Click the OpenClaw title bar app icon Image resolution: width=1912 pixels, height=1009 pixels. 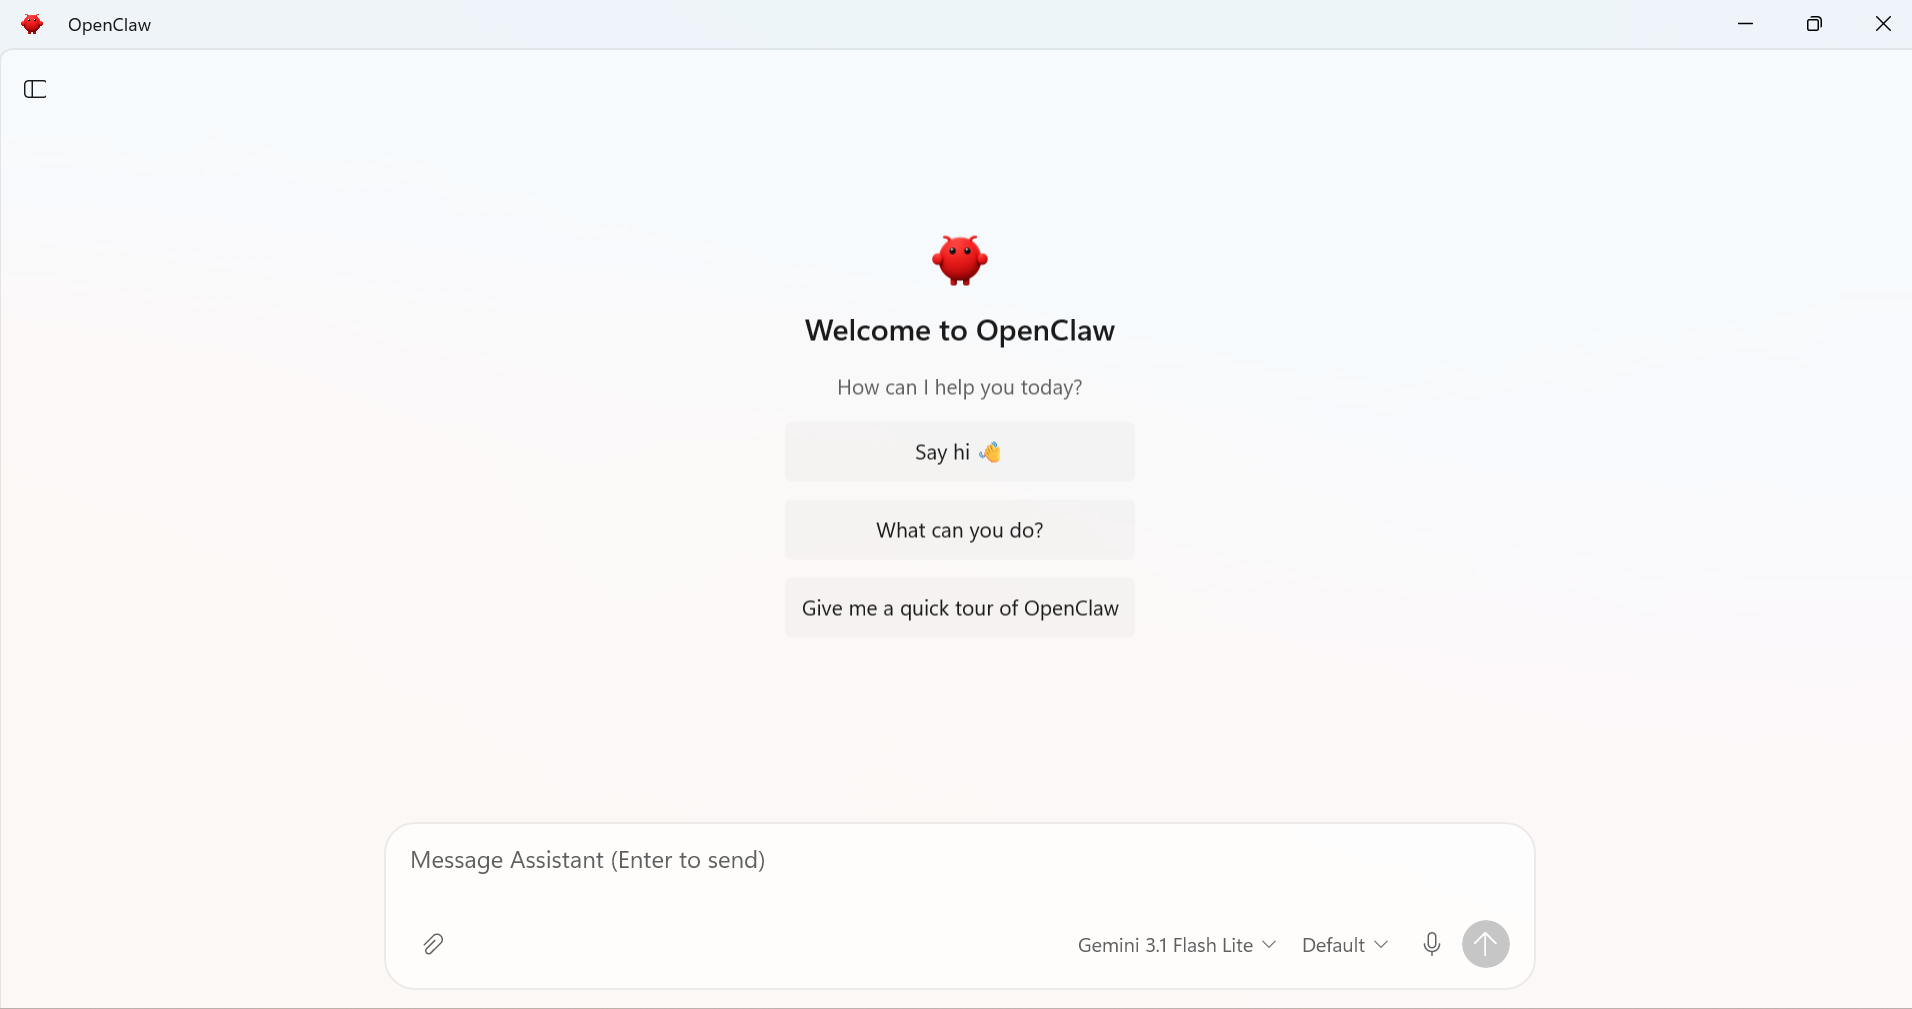tap(32, 24)
